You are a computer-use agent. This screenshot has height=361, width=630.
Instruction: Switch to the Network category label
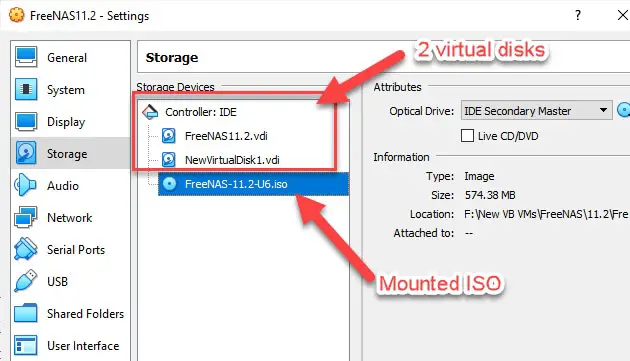tap(70, 217)
